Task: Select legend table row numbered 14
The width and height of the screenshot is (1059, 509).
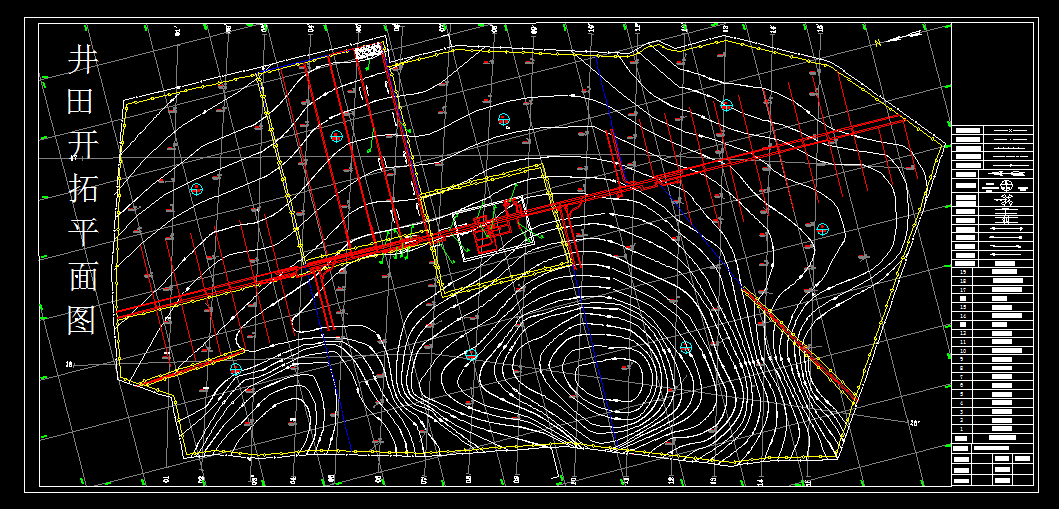Action: tap(993, 316)
